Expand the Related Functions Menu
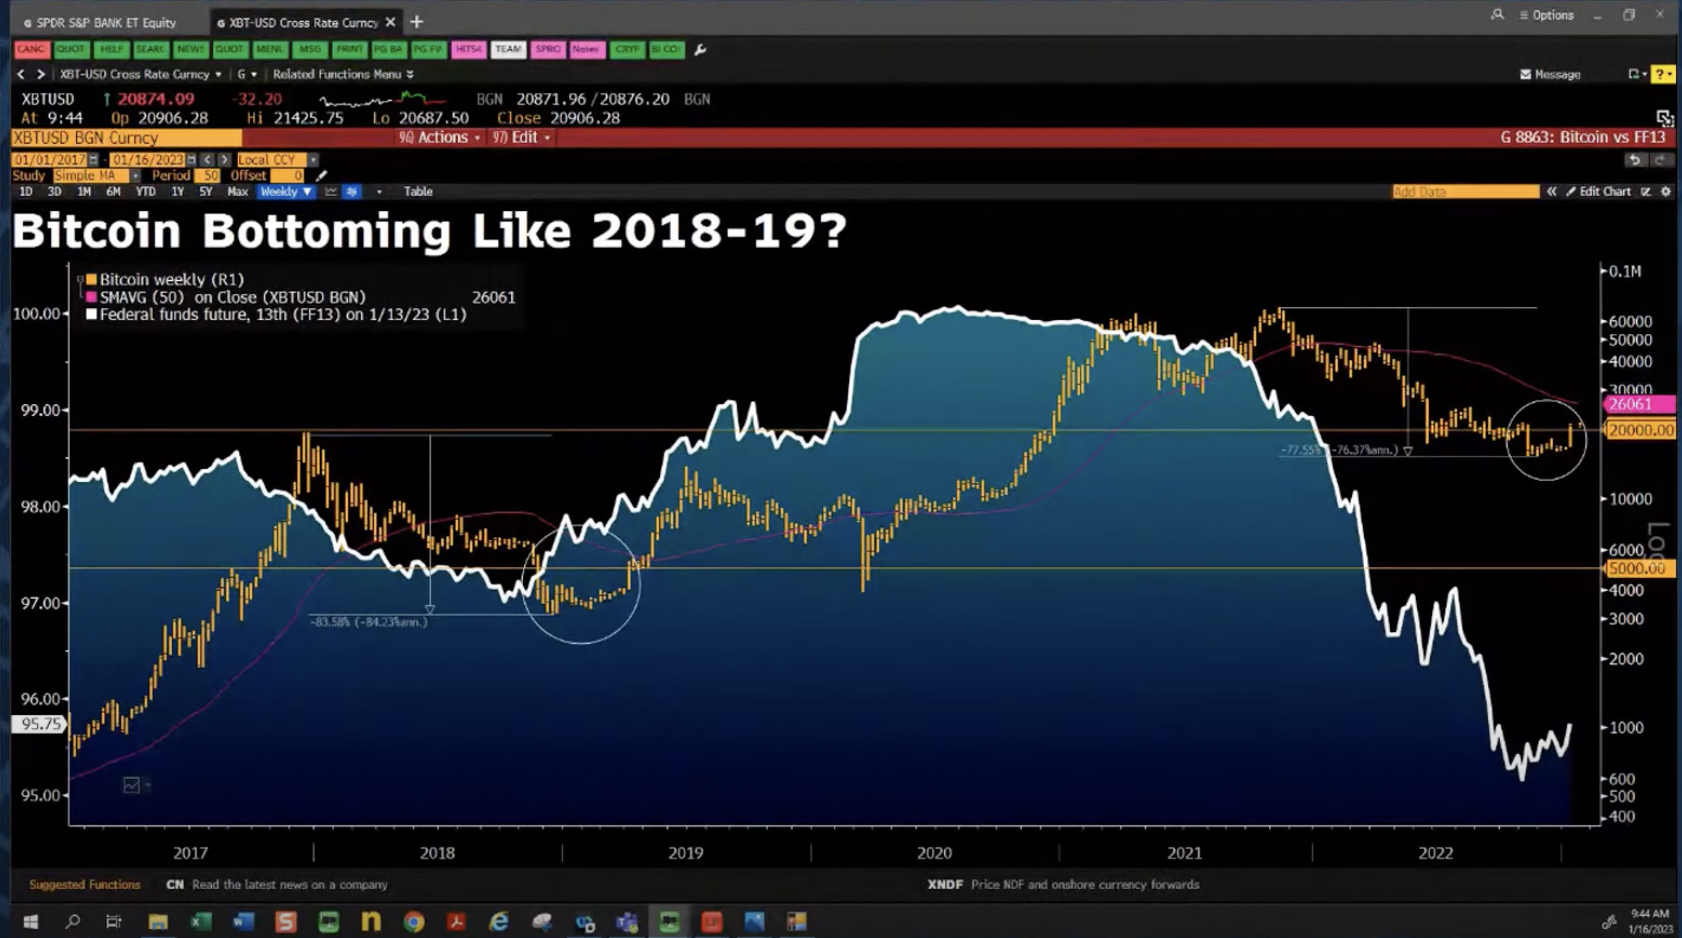The image size is (1682, 938). pos(343,74)
